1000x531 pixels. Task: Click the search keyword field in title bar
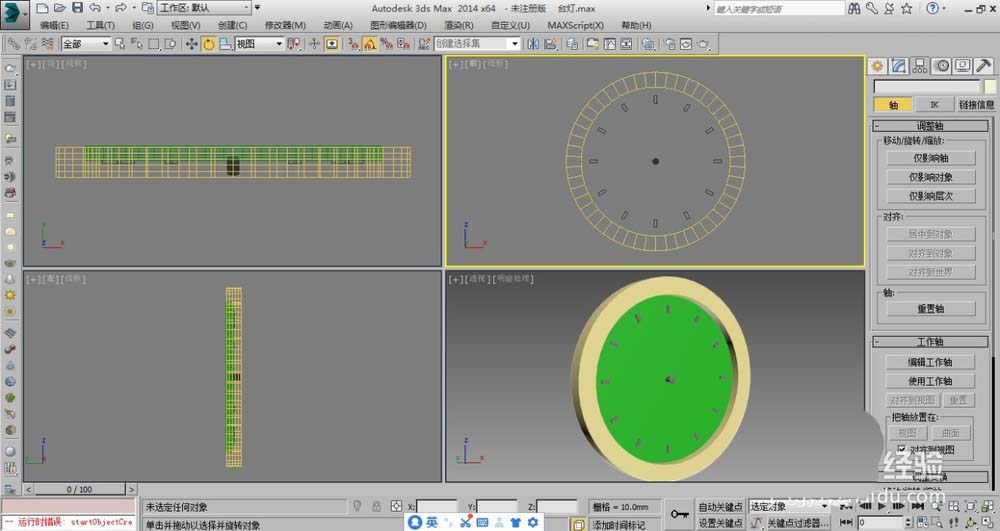tap(779, 9)
